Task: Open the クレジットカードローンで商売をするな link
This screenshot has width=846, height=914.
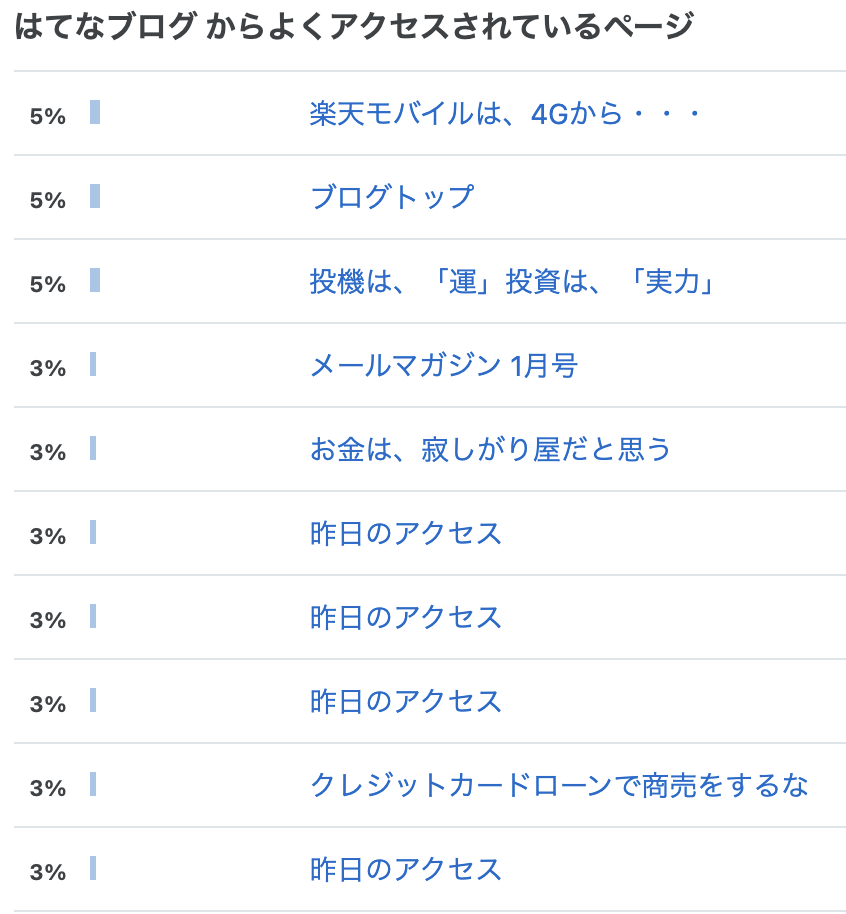Action: [559, 785]
